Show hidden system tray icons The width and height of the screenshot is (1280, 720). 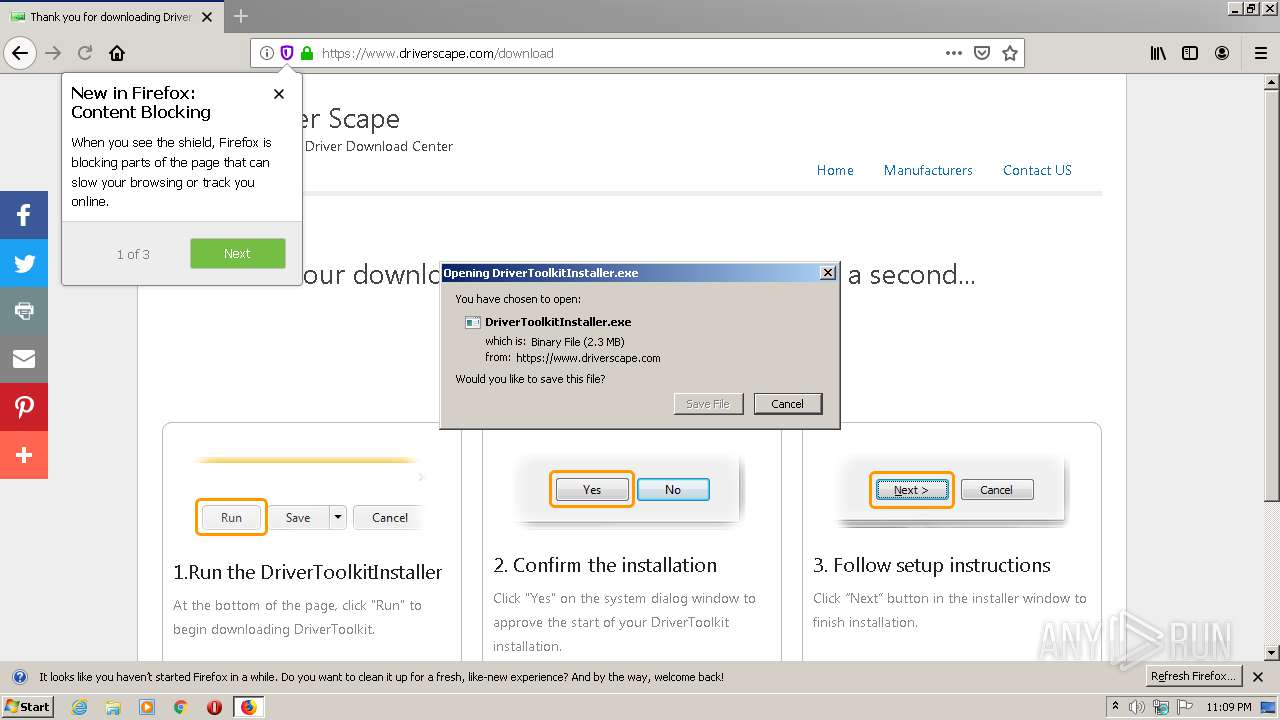(x=1115, y=707)
